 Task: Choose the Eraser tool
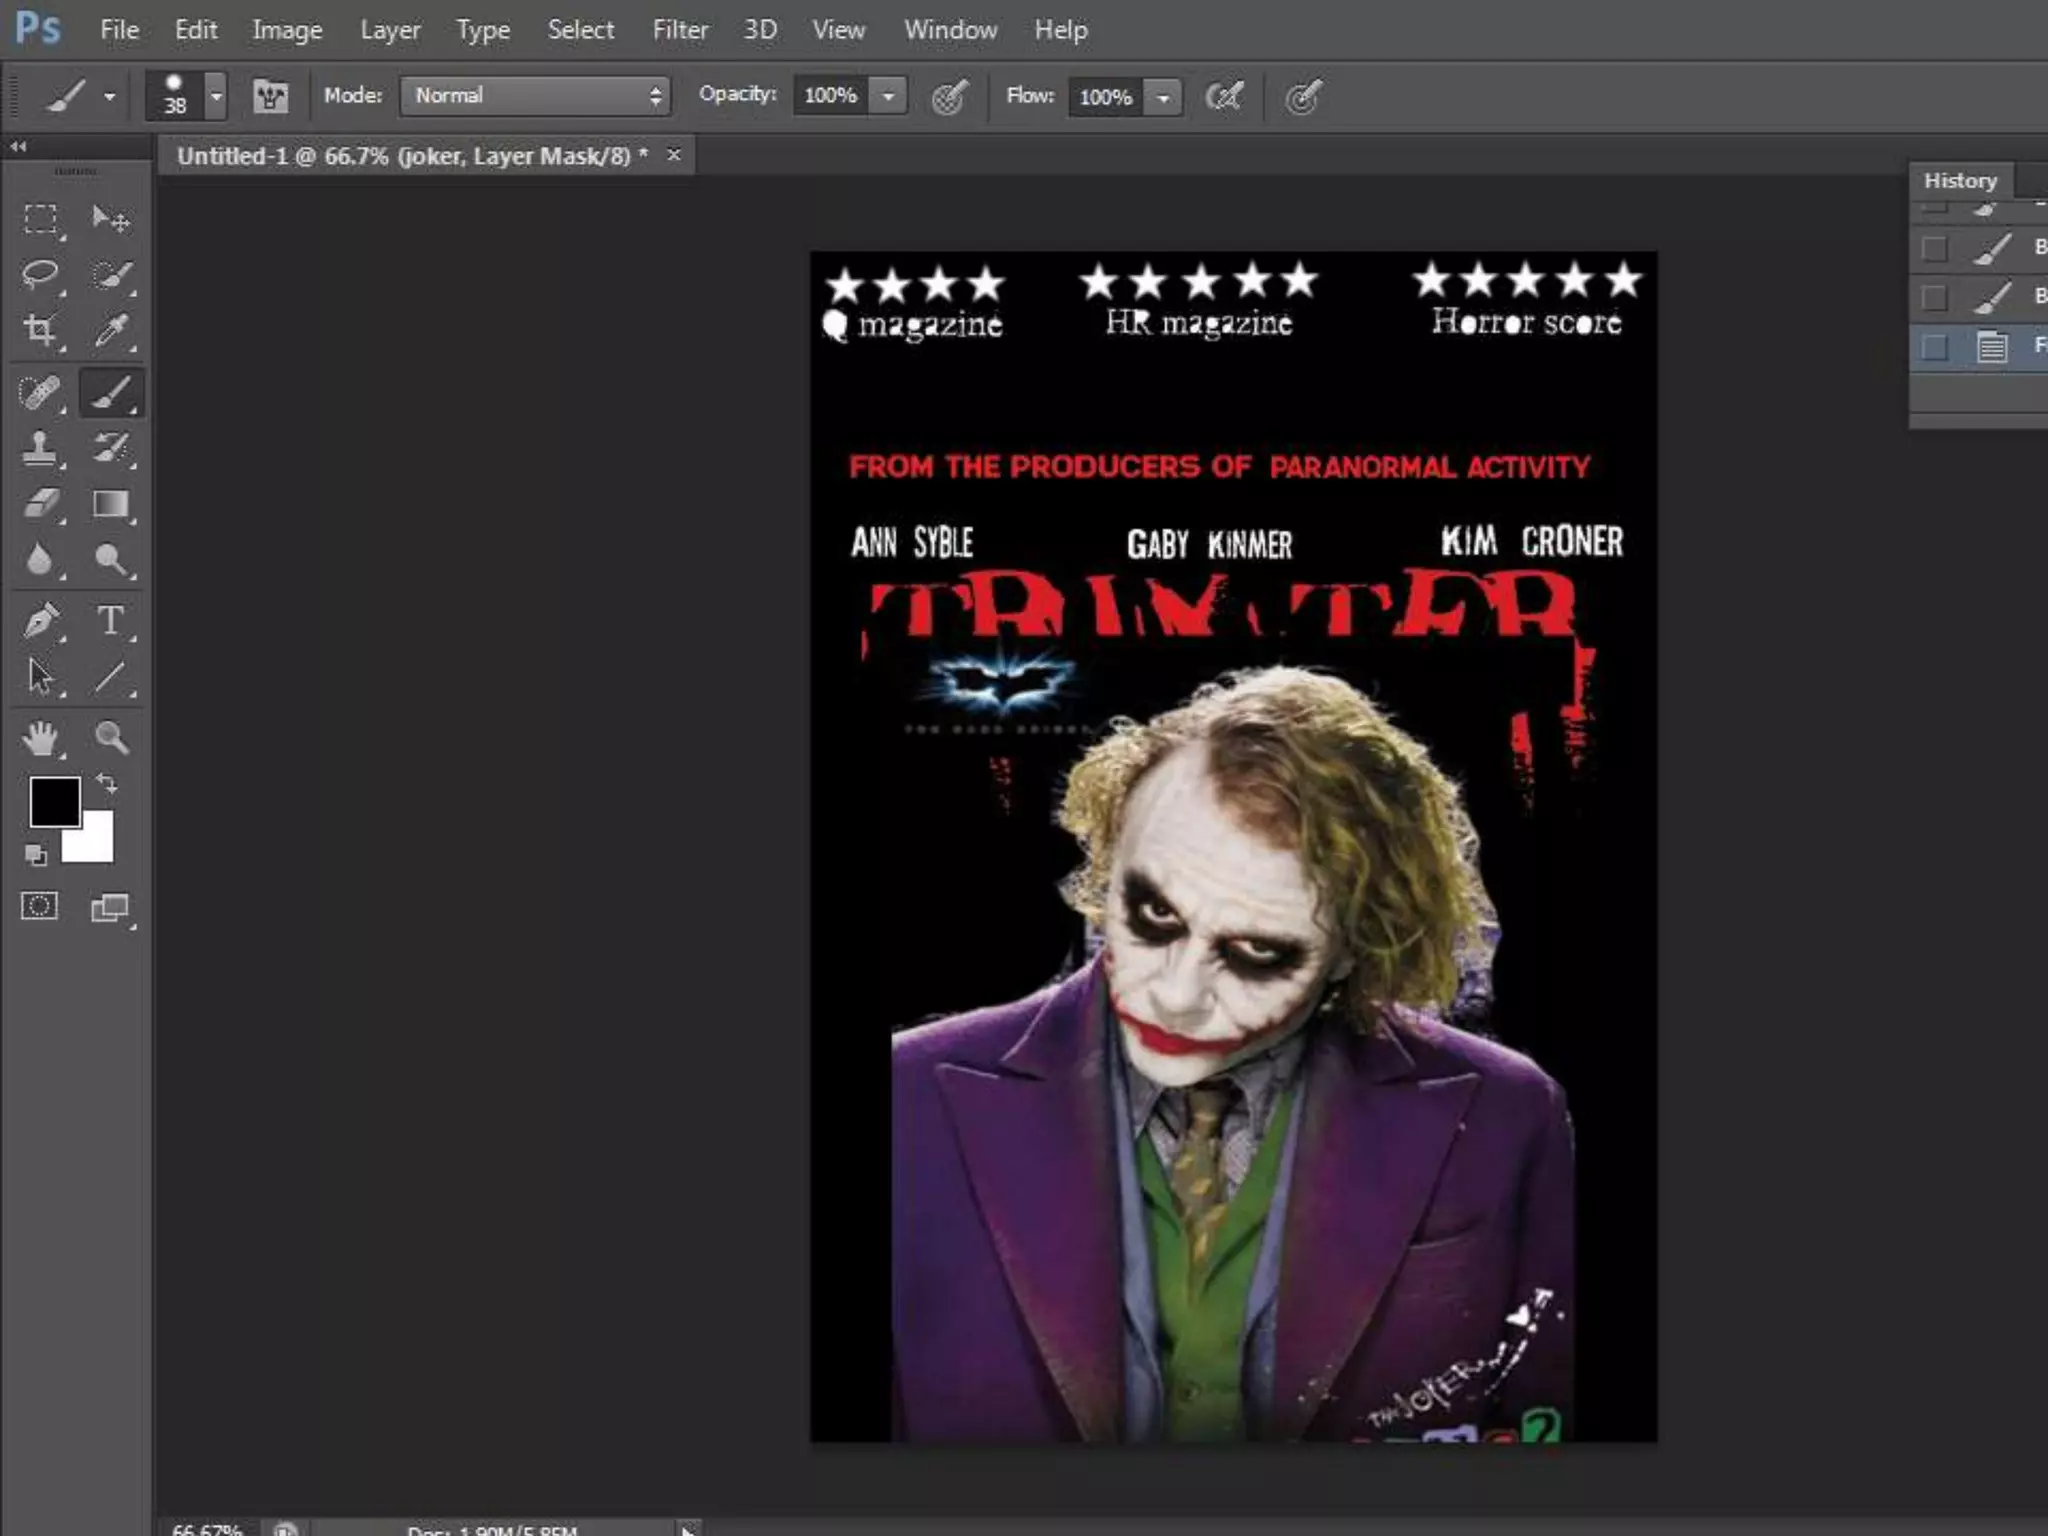point(40,503)
